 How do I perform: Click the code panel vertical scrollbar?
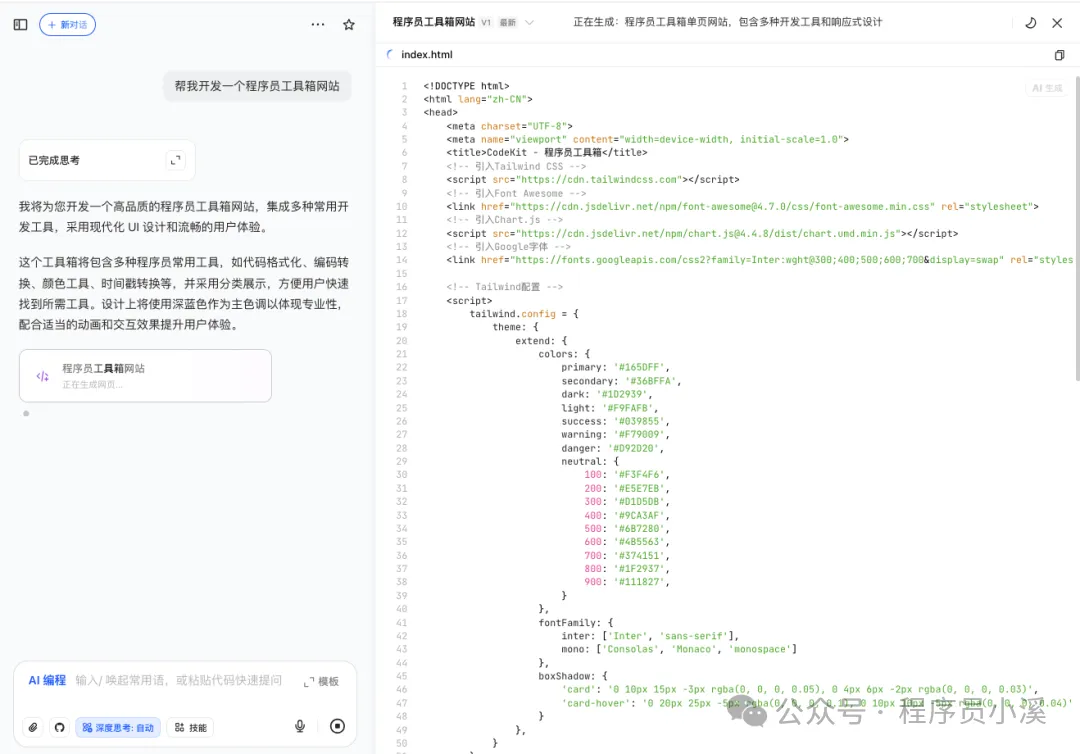click(1077, 227)
